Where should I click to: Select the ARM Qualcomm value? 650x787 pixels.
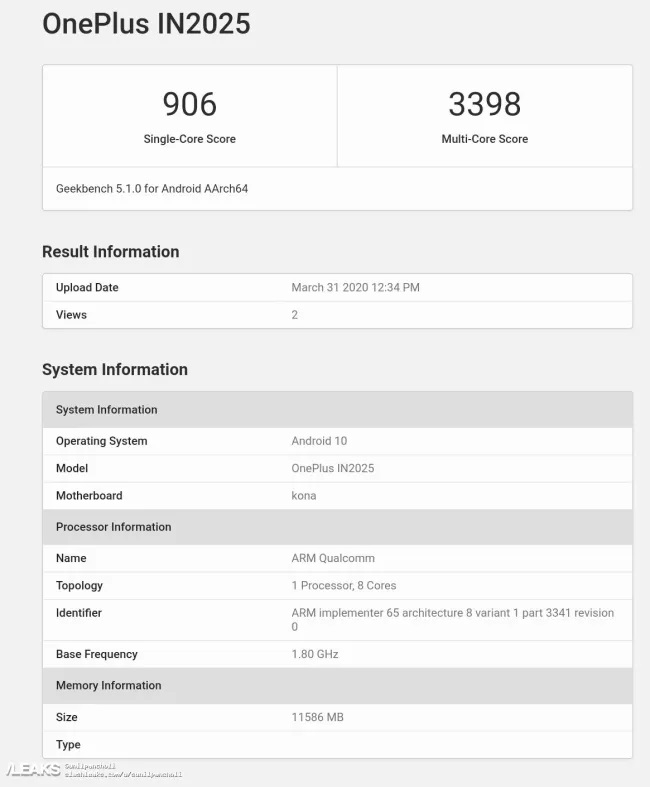click(333, 558)
